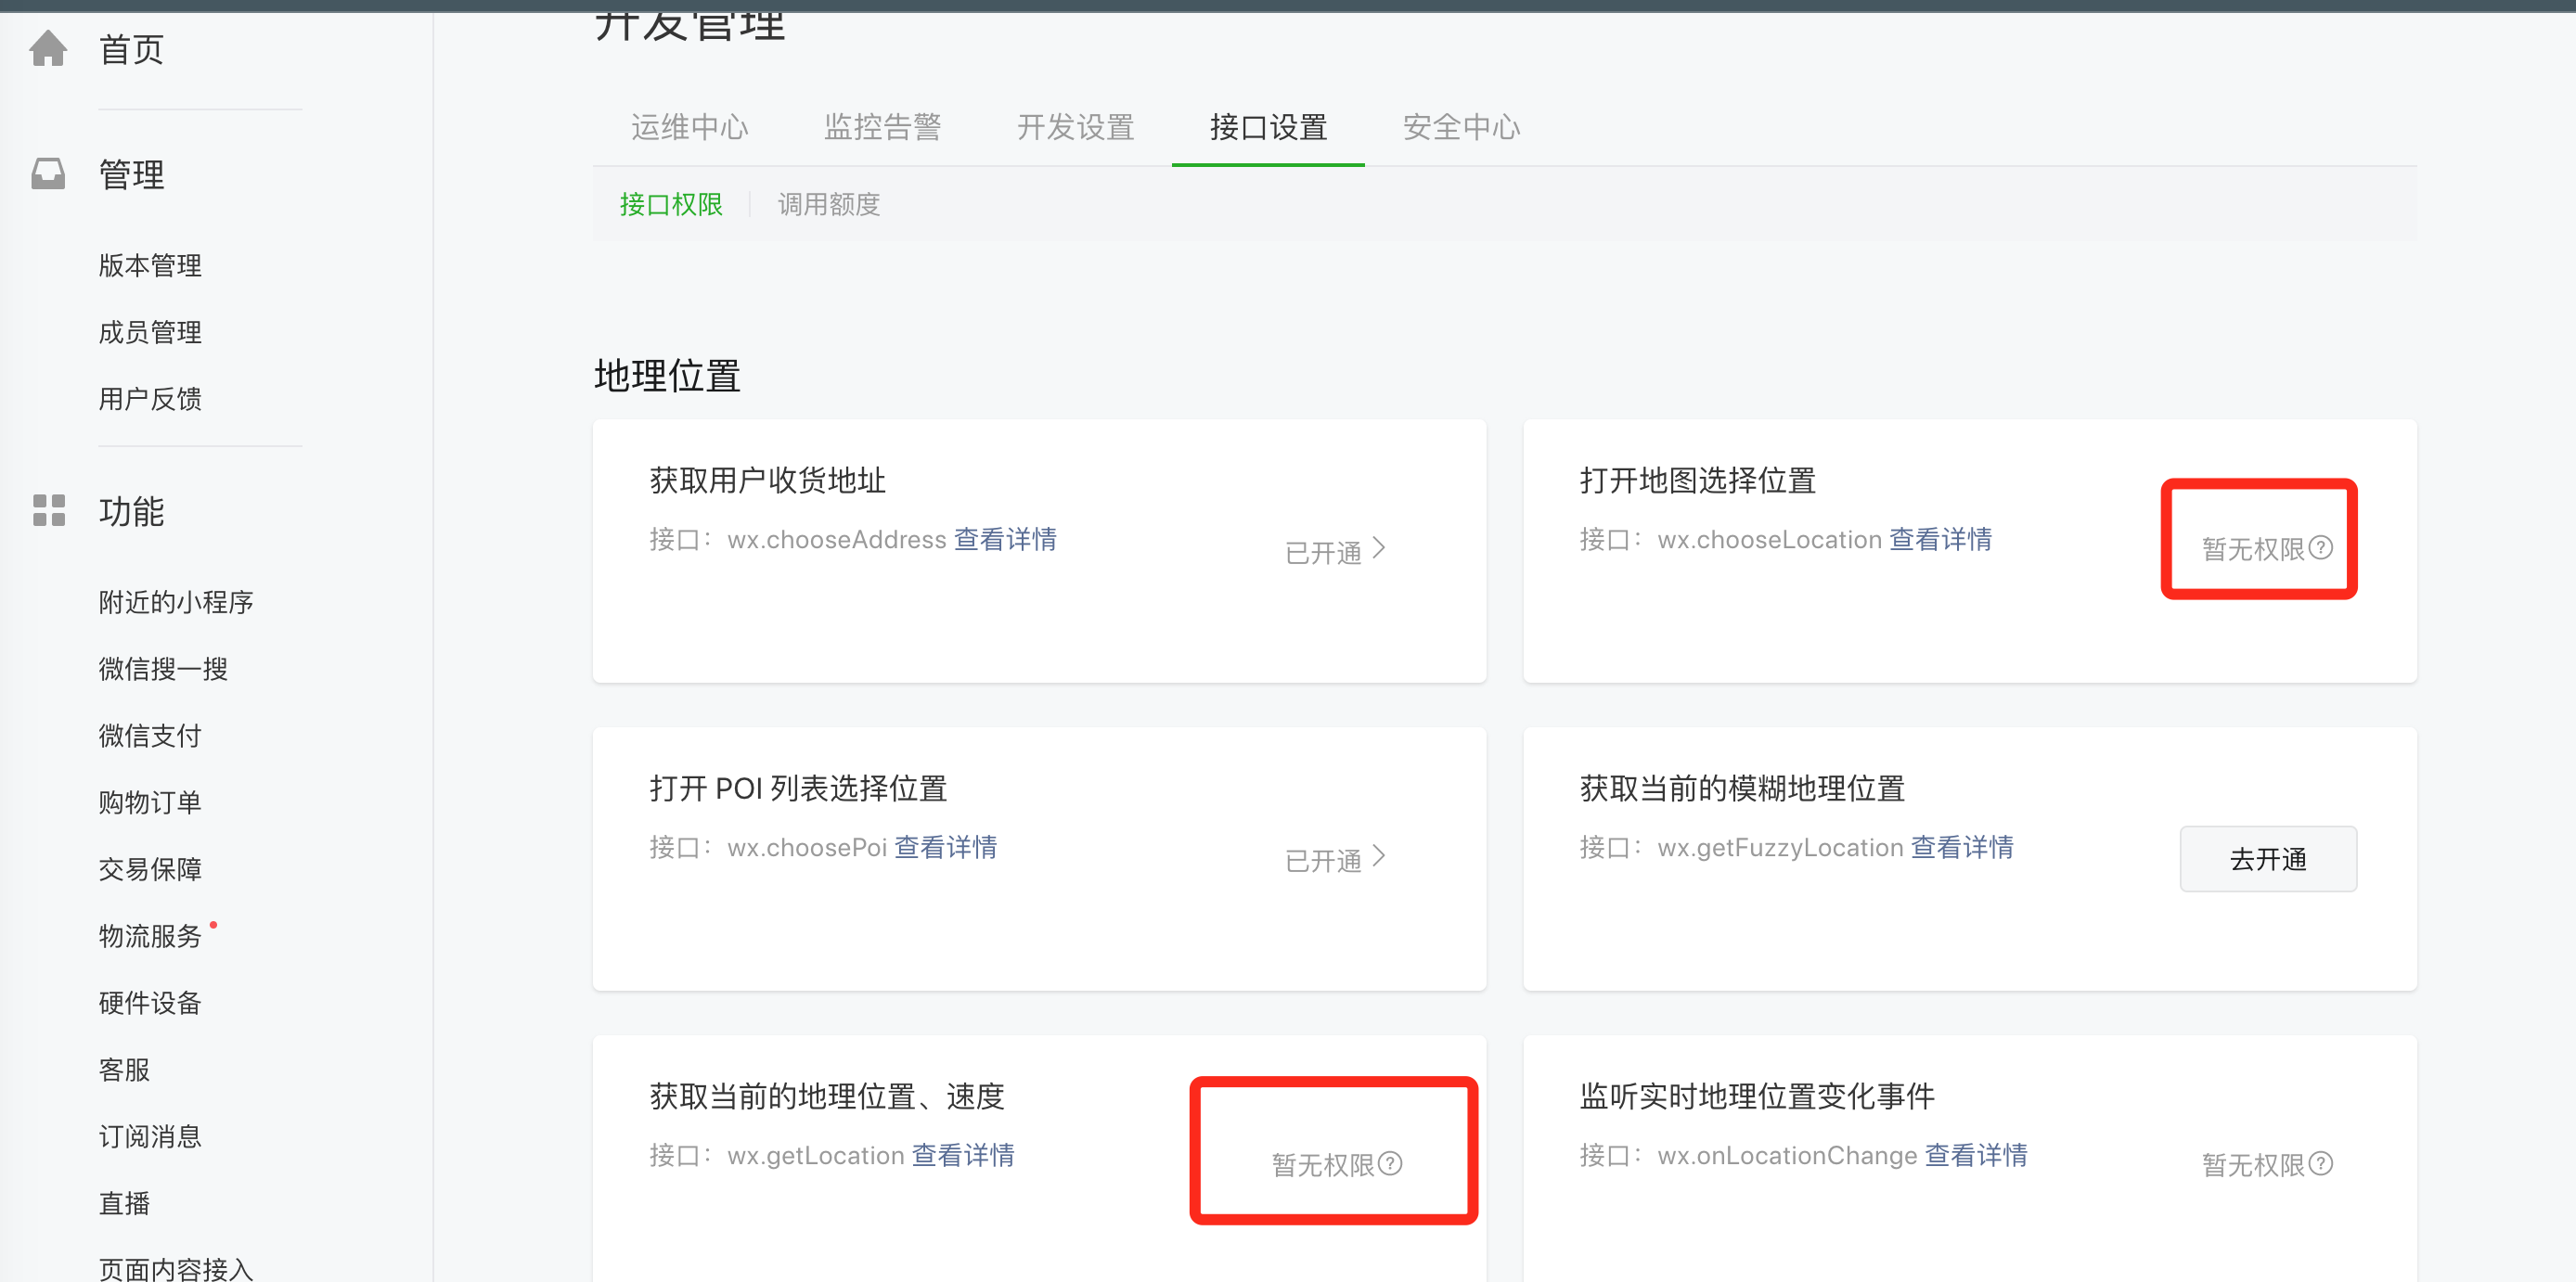This screenshot has height=1282, width=2576.
Task: Switch to 调用额度 sub-tab
Action: coord(828,205)
